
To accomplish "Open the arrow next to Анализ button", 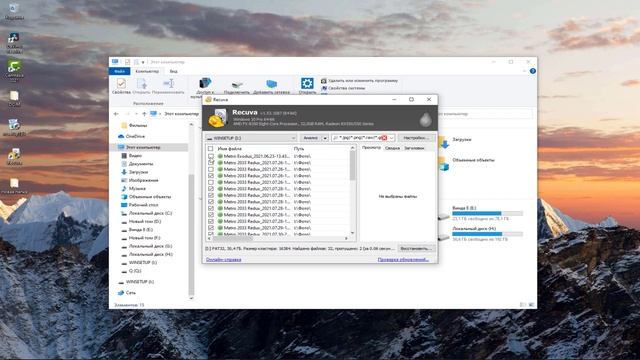I will [x=325, y=138].
